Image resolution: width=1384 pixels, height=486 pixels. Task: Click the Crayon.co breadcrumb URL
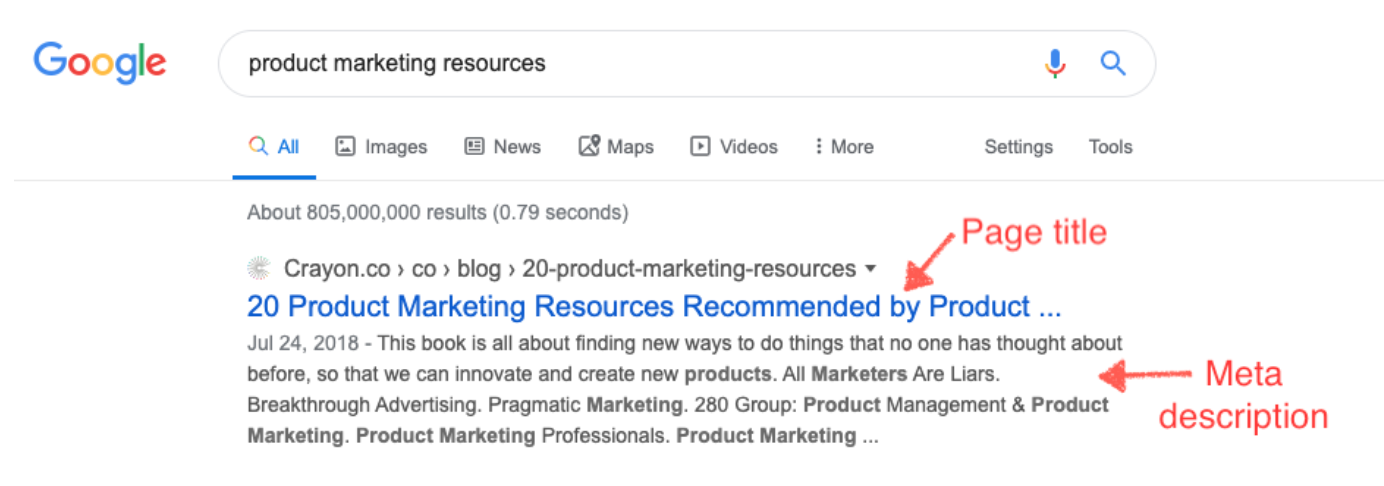pos(570,269)
